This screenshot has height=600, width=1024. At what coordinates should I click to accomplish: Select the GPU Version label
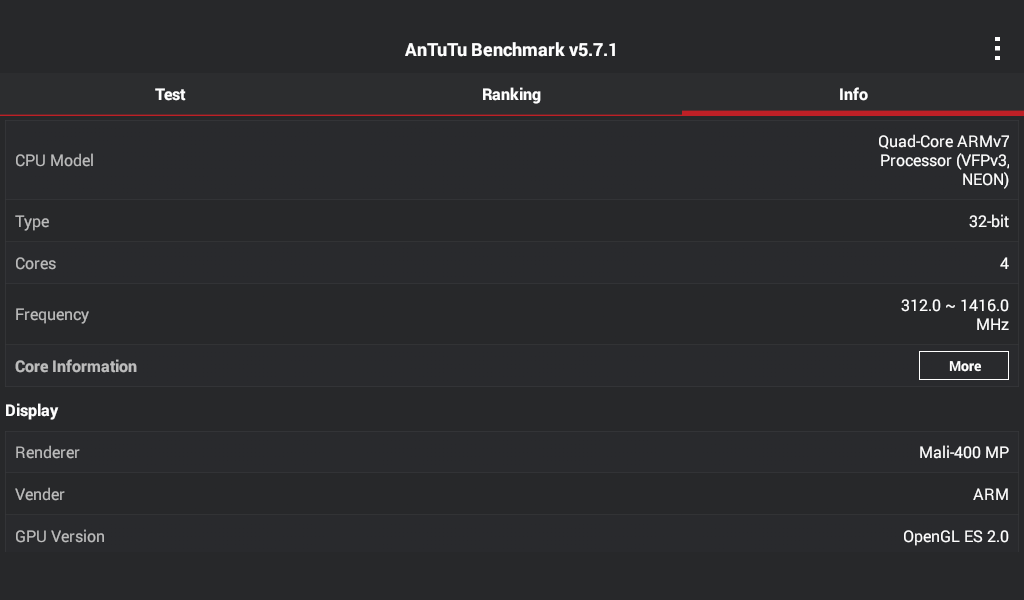tap(60, 536)
